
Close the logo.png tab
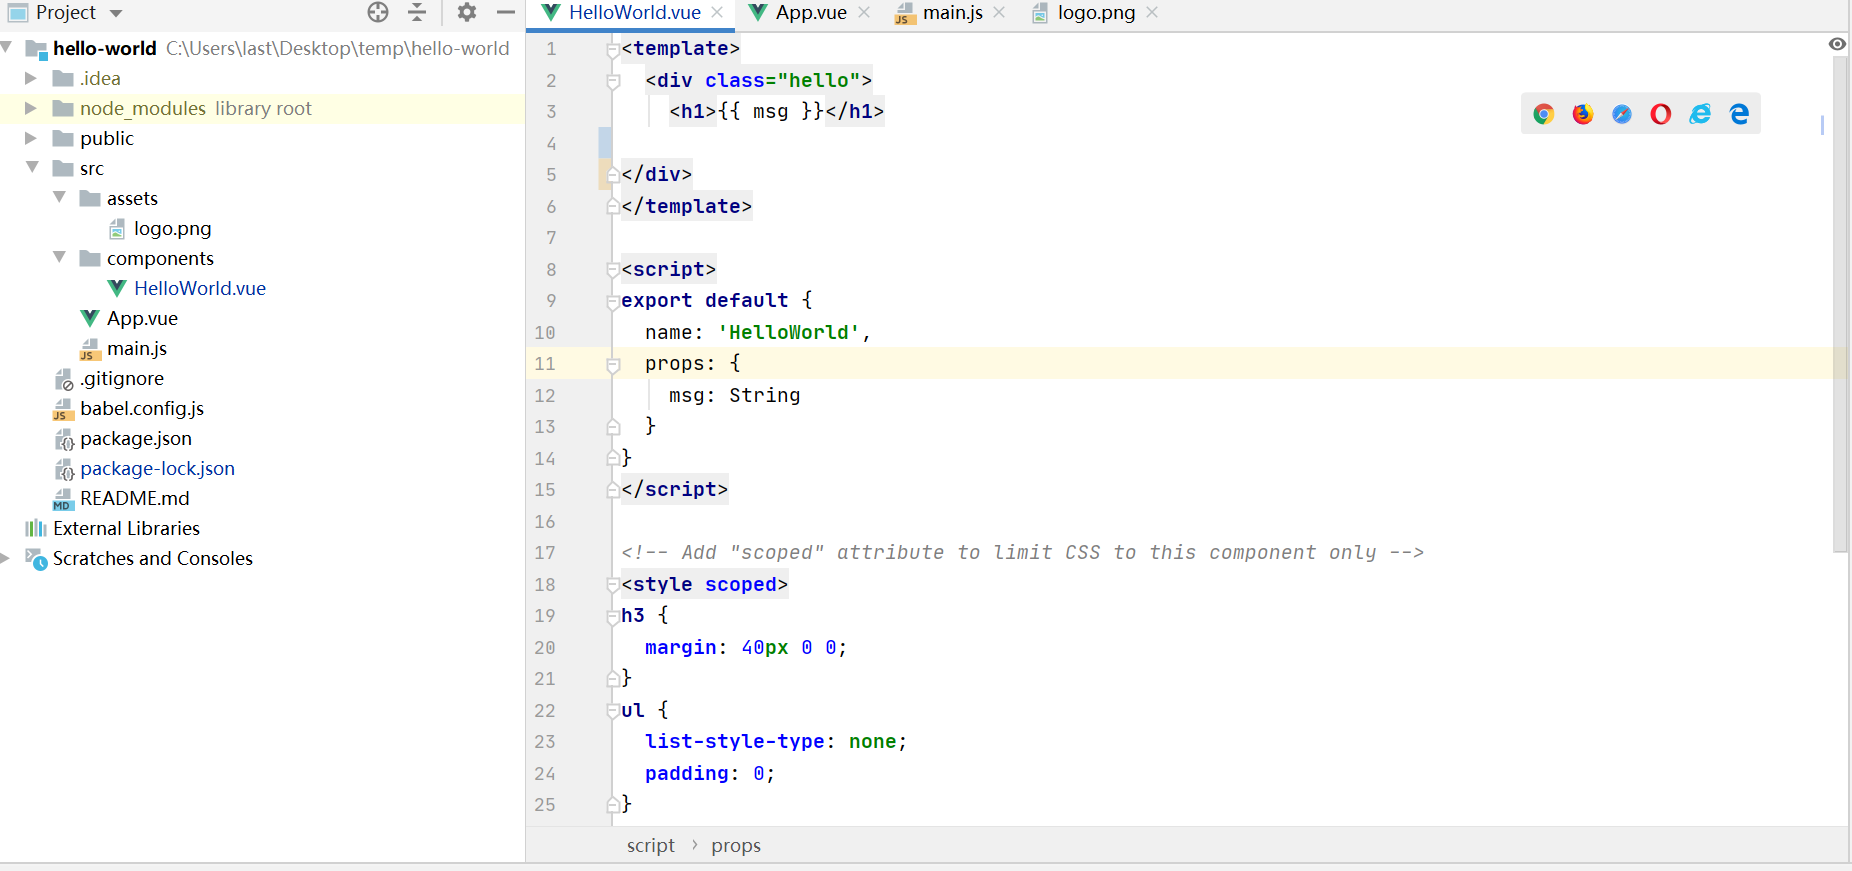tap(1152, 13)
